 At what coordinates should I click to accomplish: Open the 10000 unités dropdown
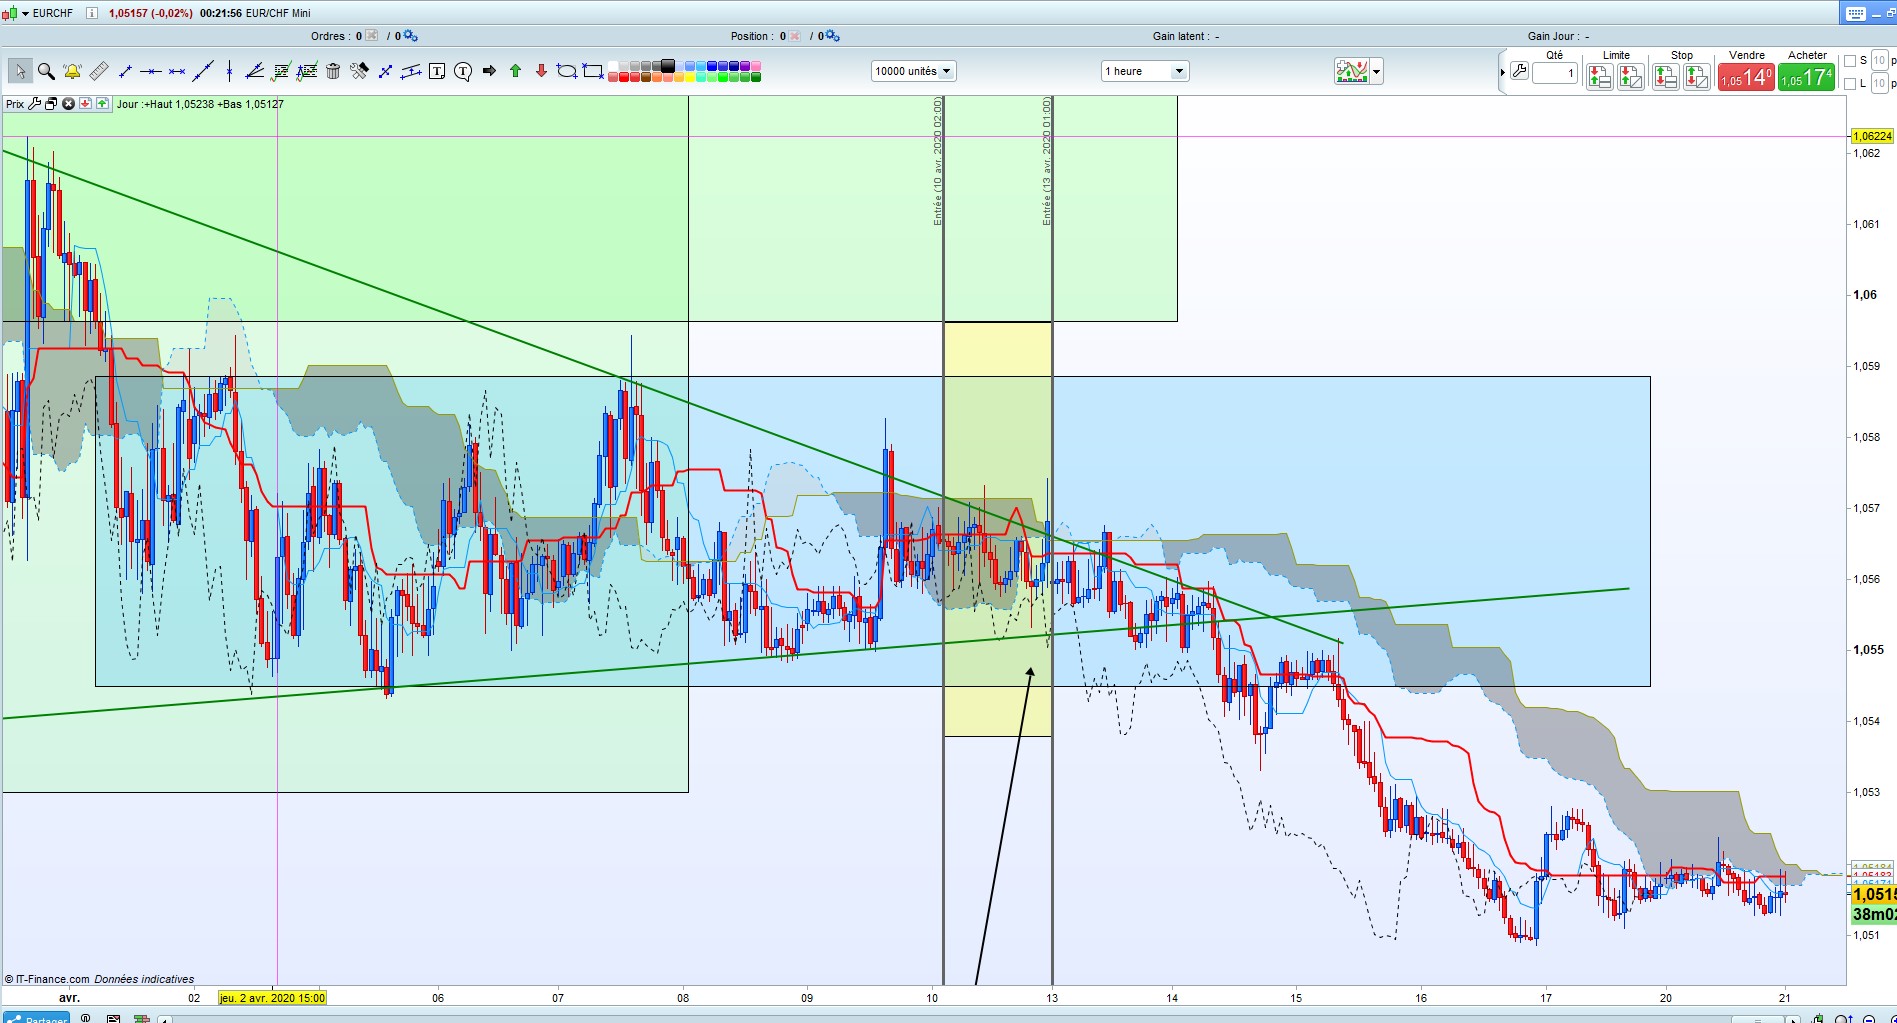point(913,71)
